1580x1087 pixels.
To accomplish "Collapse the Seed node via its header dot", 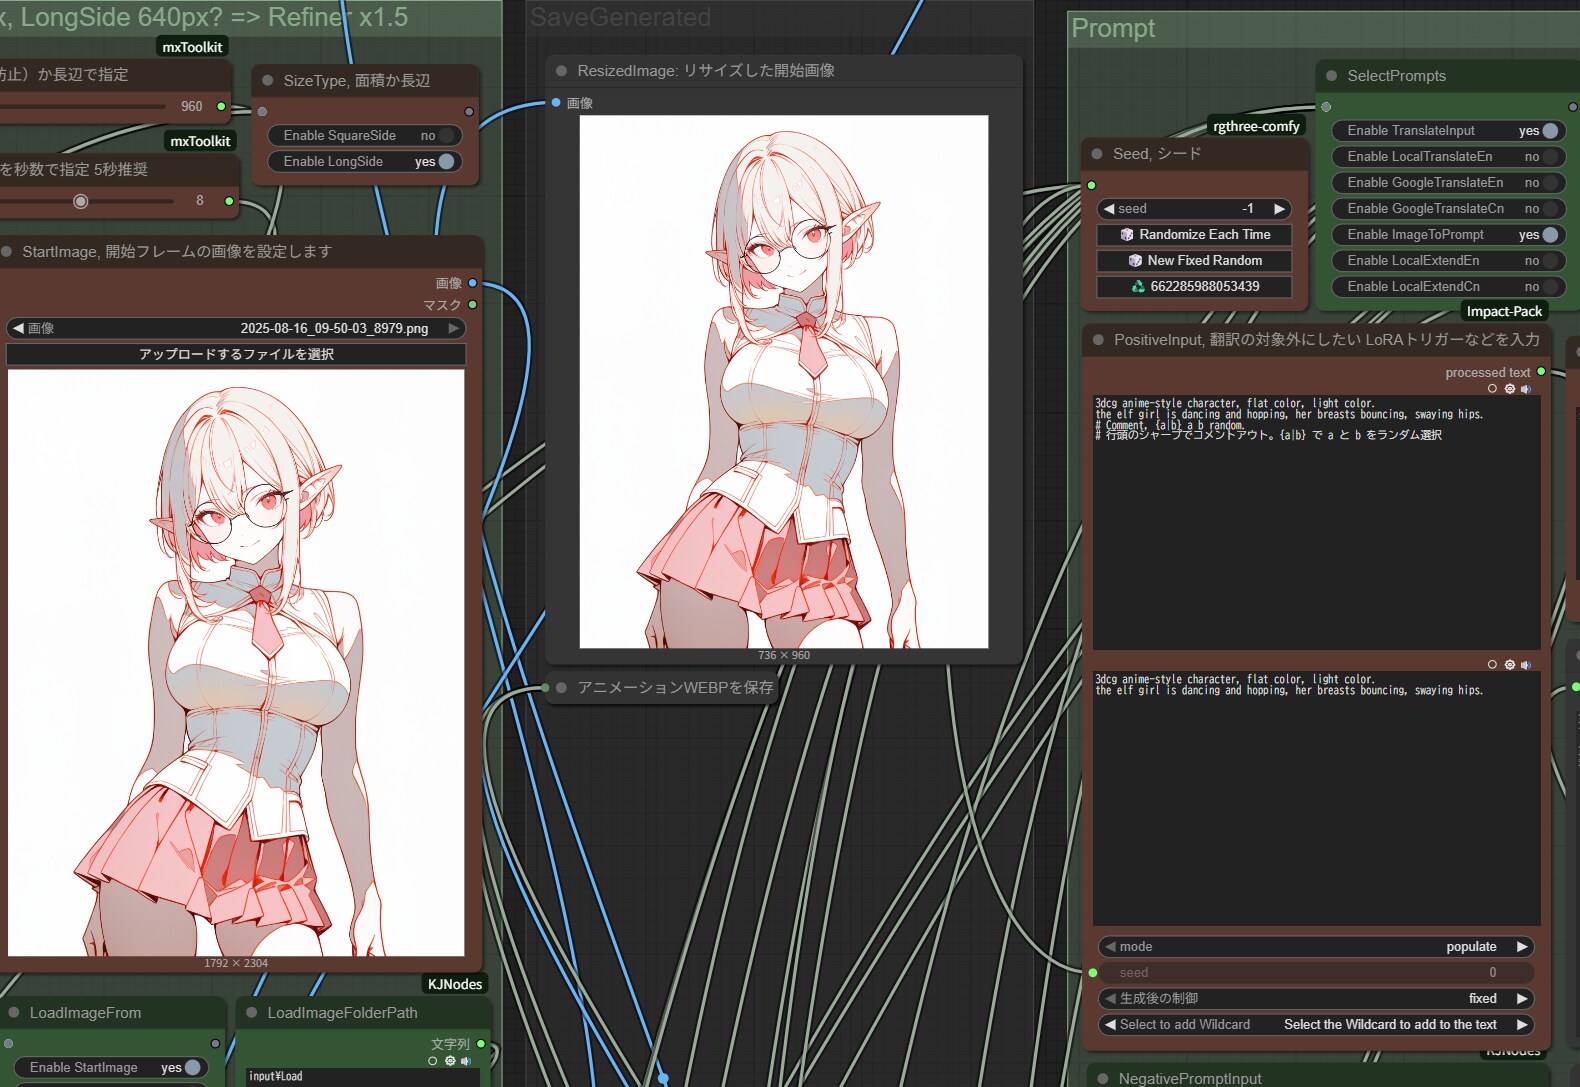I will 1097,154.
